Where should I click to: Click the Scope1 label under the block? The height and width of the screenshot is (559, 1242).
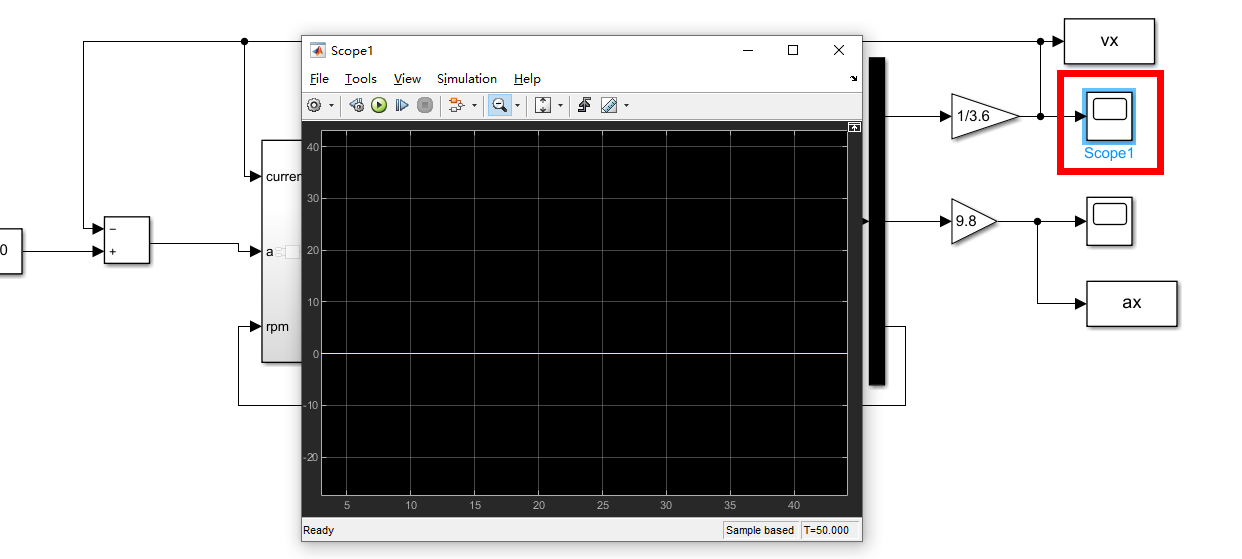pos(1109,154)
